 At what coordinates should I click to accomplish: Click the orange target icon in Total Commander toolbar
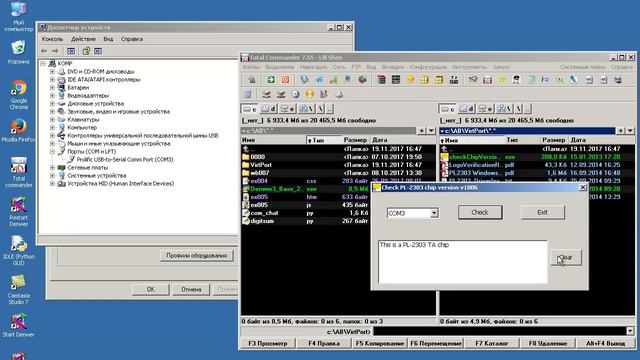(x=285, y=80)
